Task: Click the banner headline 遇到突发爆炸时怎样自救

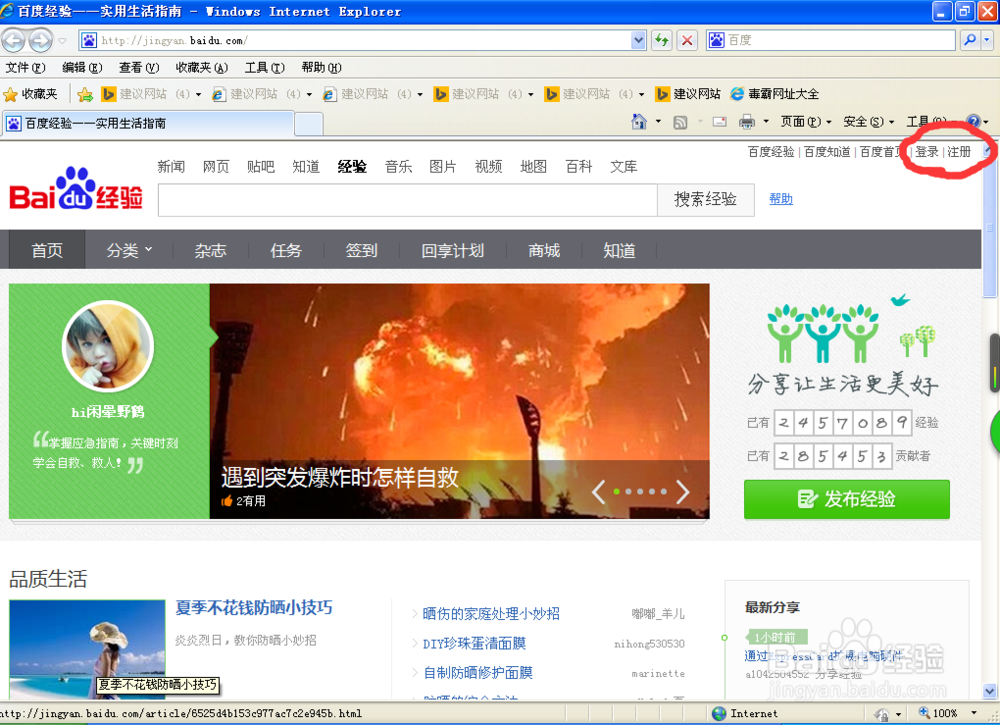Action: [x=340, y=478]
